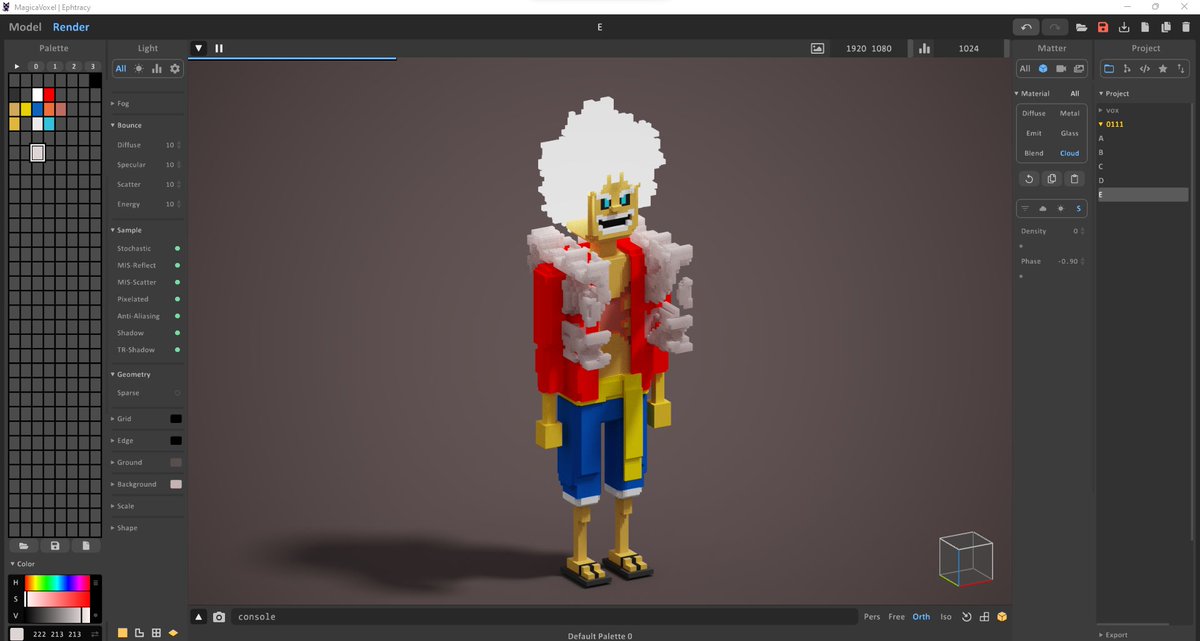Choose the Metal material type
The width and height of the screenshot is (1200, 641).
click(1069, 113)
